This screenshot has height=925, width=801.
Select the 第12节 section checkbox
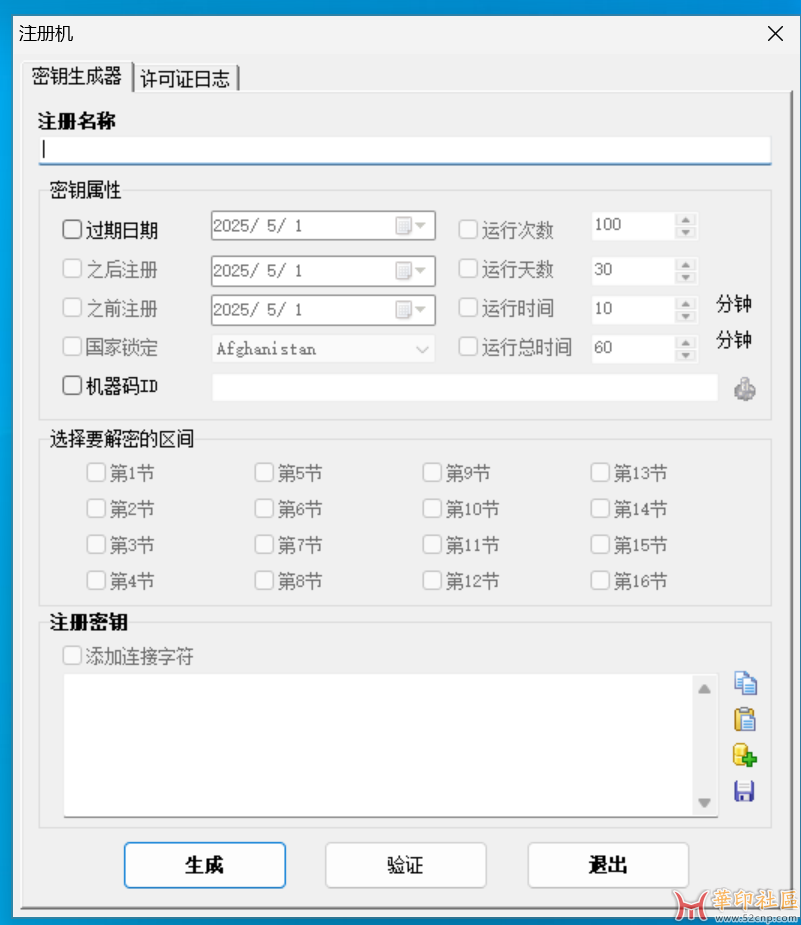click(x=432, y=581)
